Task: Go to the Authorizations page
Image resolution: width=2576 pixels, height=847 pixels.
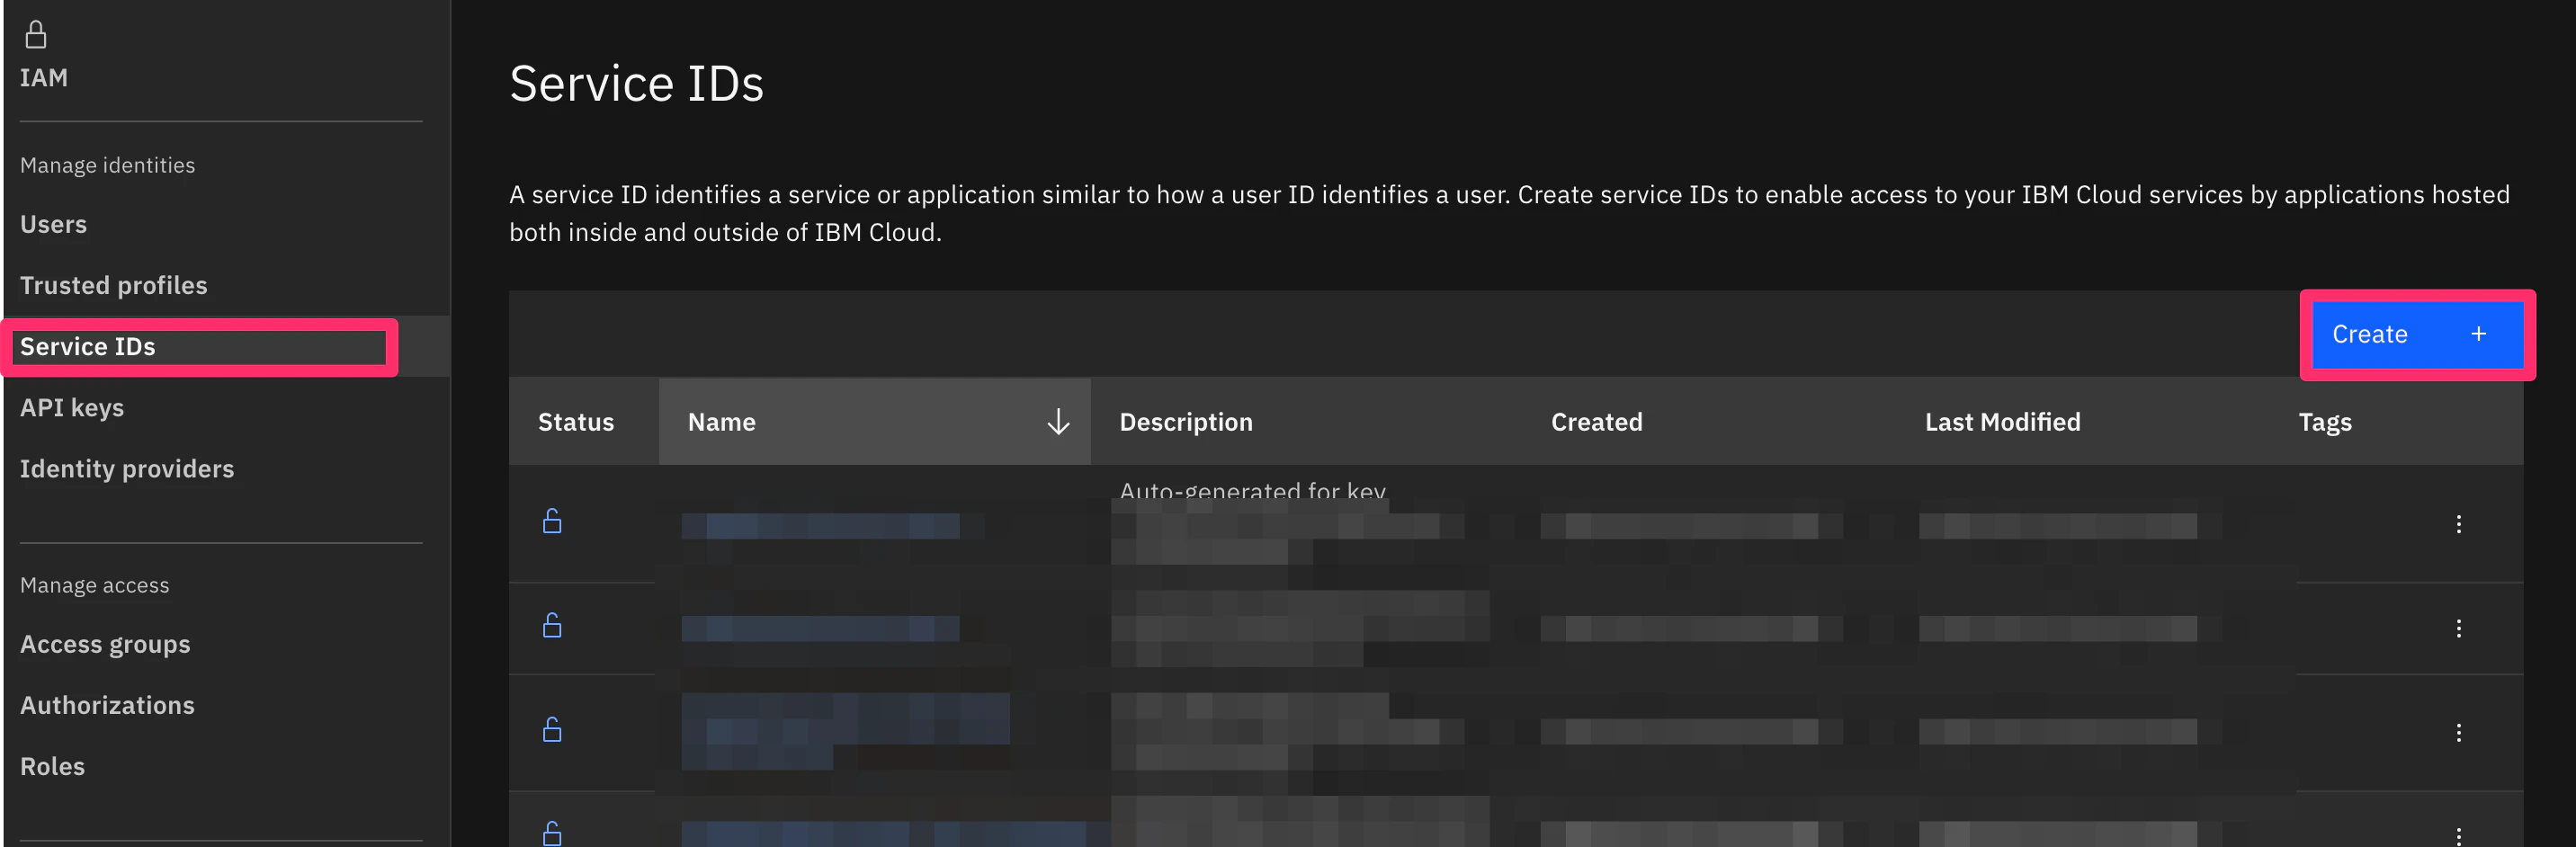Action: click(x=107, y=705)
